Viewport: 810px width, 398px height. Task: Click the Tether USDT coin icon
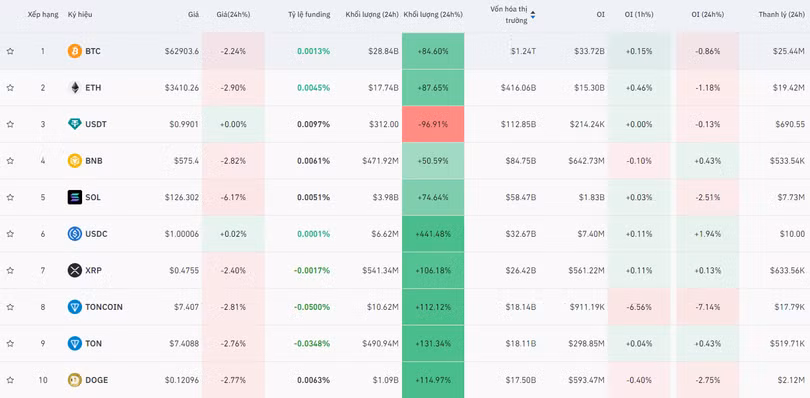pyautogui.click(x=75, y=124)
